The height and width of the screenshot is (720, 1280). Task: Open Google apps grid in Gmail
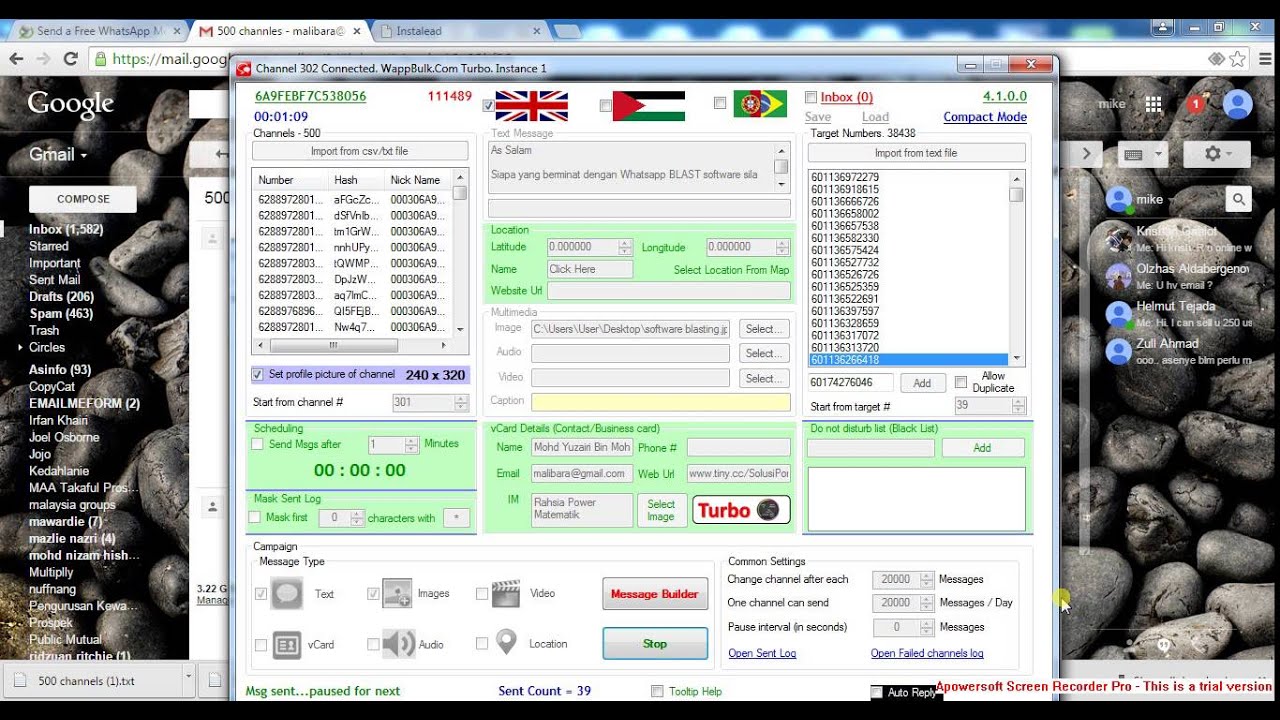tap(1153, 104)
